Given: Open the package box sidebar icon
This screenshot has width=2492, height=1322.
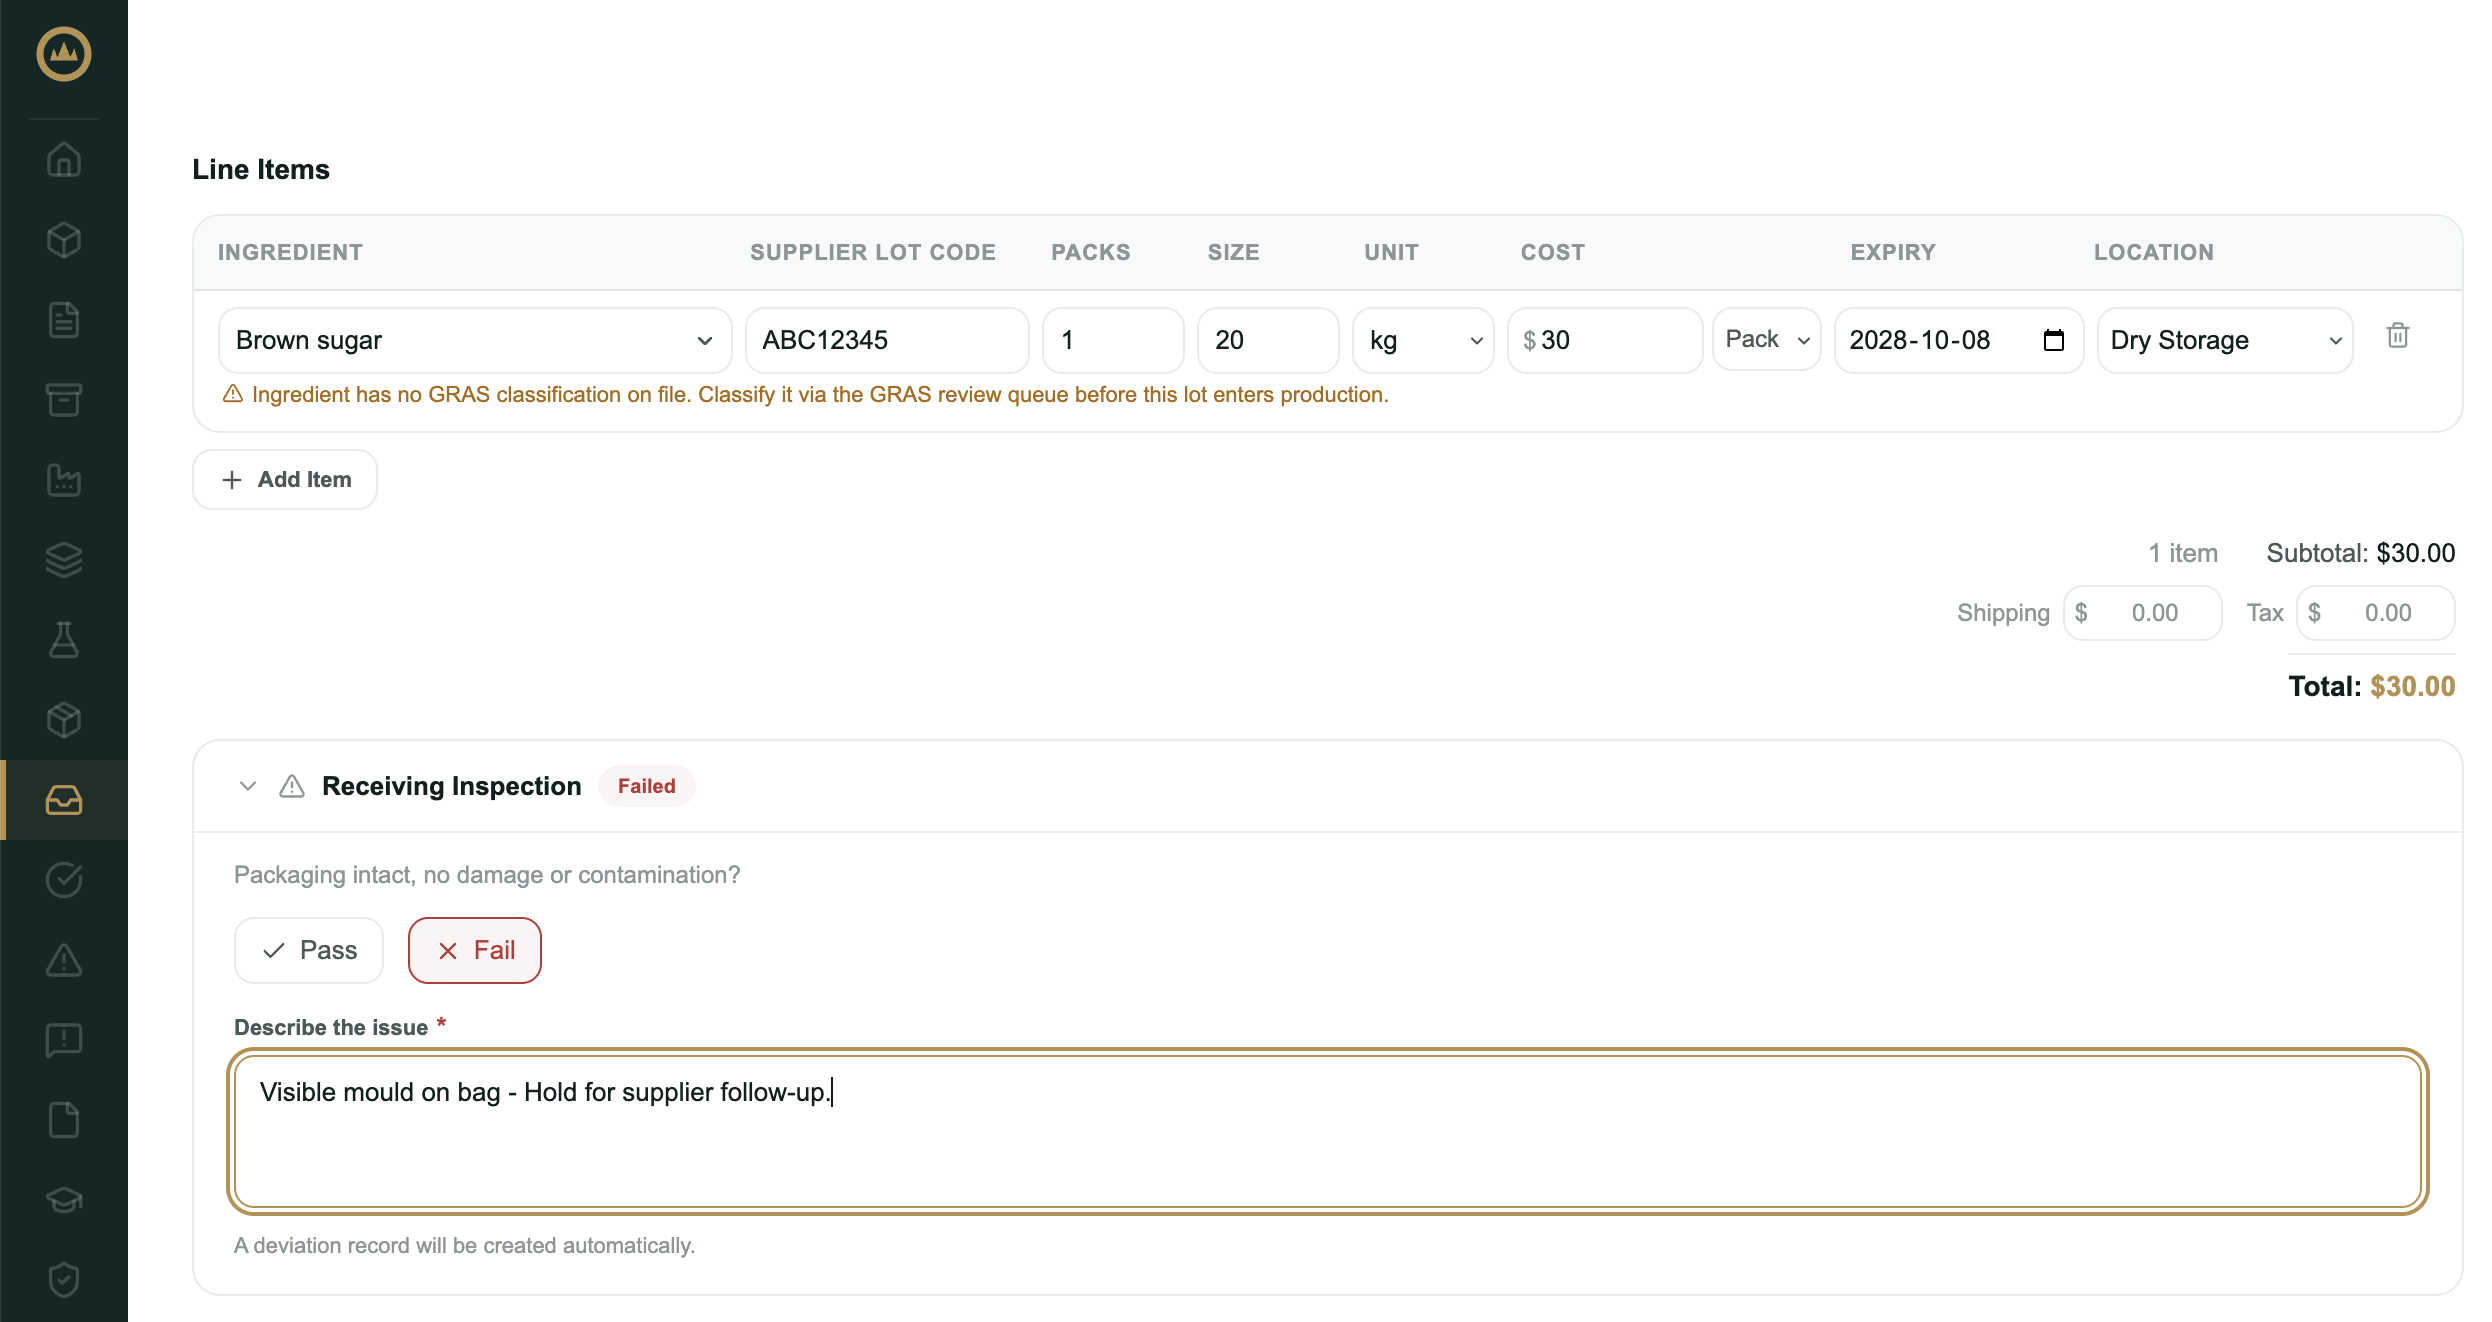Looking at the screenshot, I should (64, 720).
